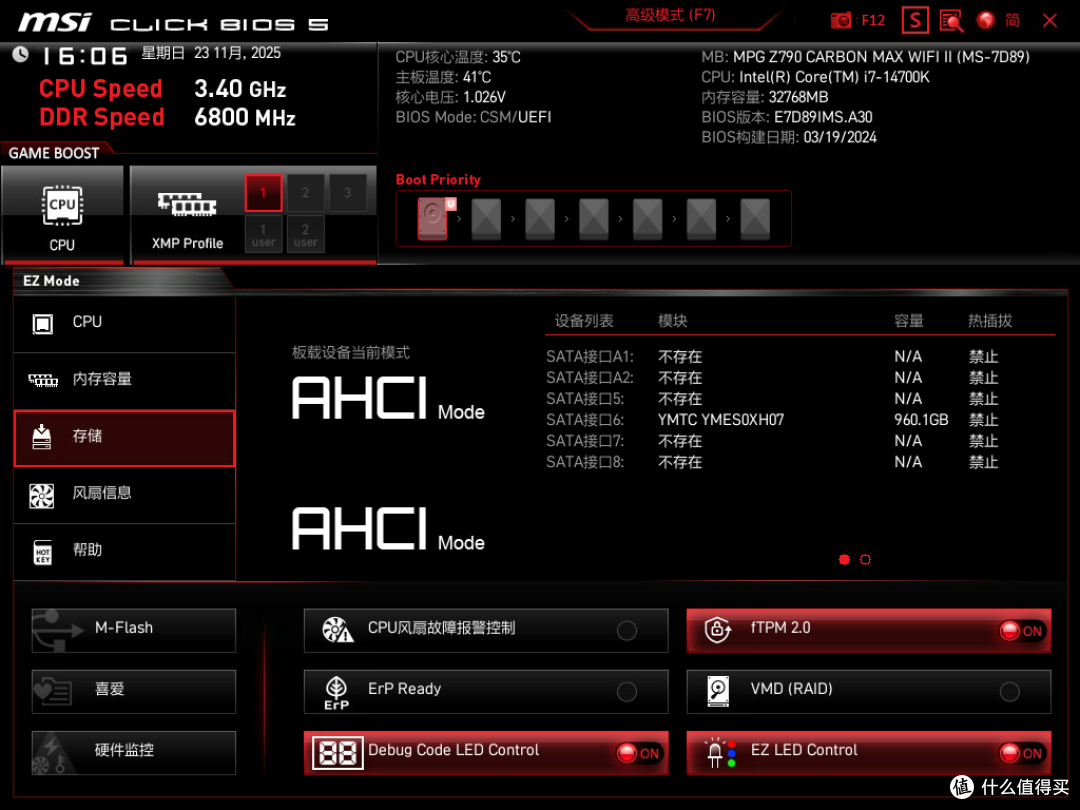Click the second boot priority slot

[x=486, y=219]
